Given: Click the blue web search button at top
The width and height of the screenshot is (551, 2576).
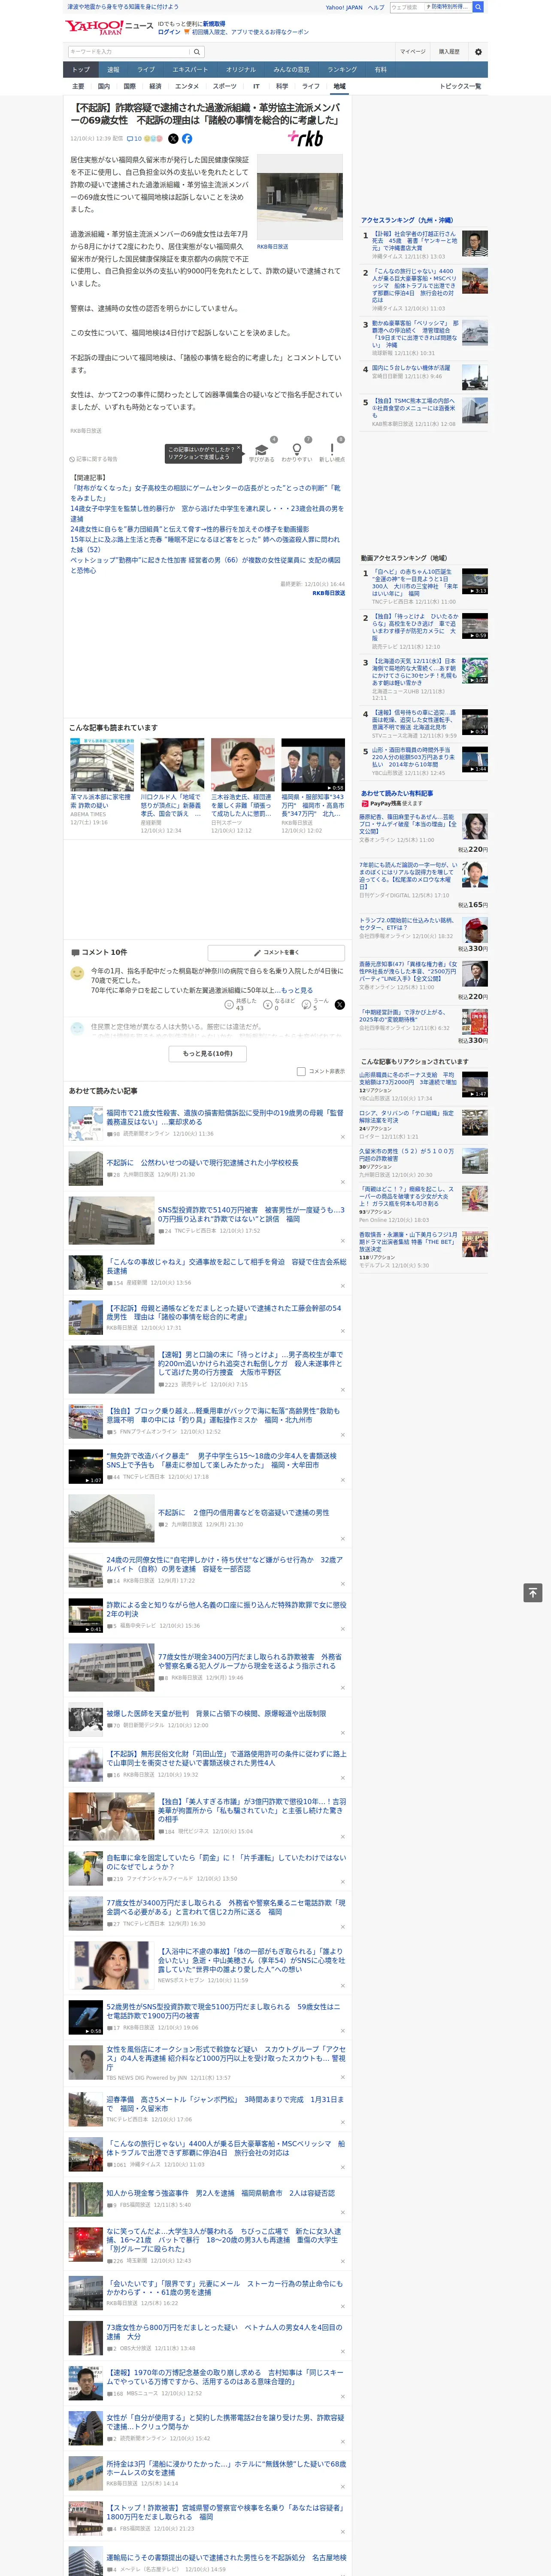Looking at the screenshot, I should (478, 7).
